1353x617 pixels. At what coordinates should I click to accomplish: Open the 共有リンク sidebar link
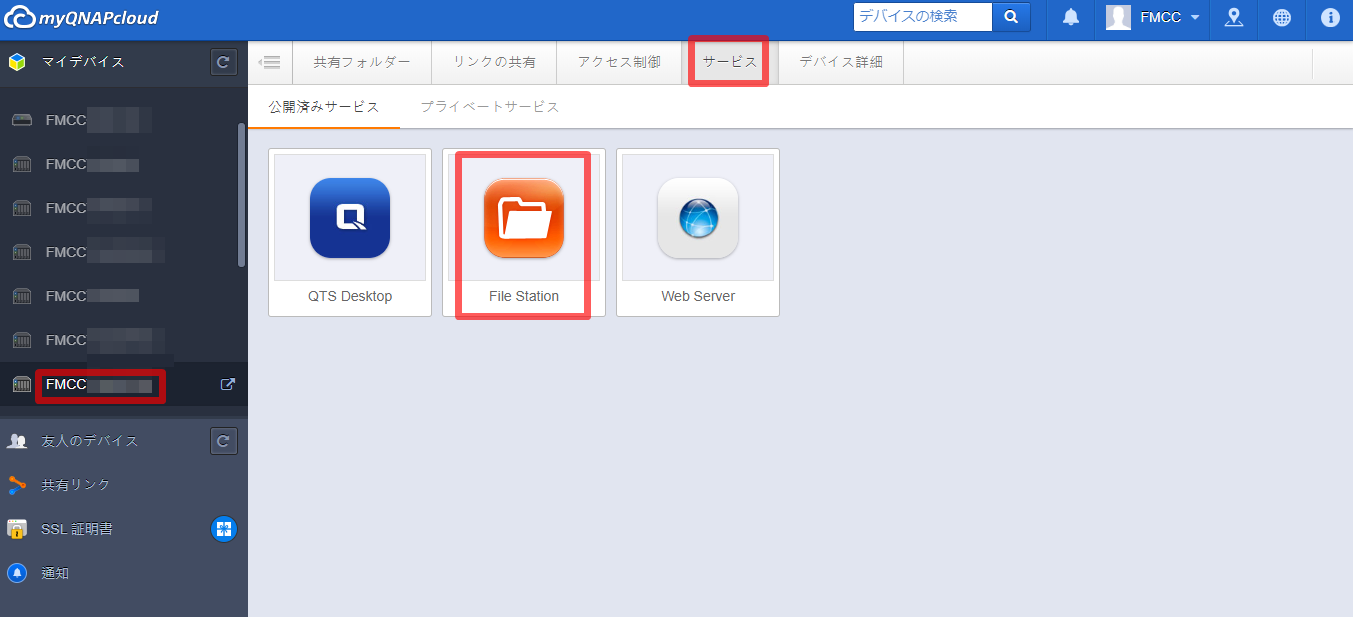pyautogui.click(x=75, y=485)
